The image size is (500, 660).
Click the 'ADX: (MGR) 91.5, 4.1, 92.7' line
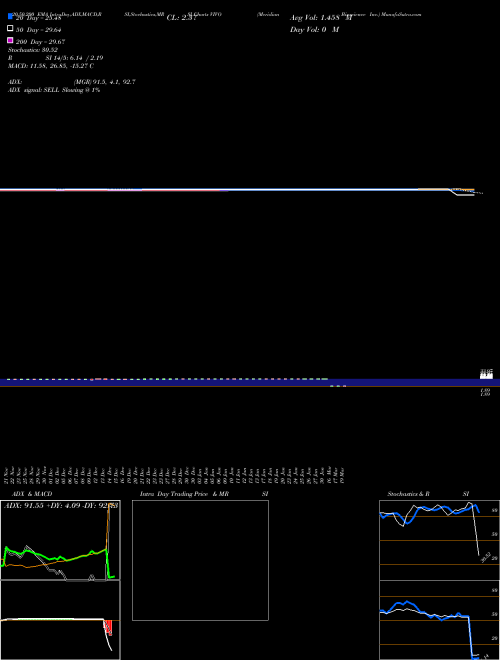pyautogui.click(x=72, y=82)
